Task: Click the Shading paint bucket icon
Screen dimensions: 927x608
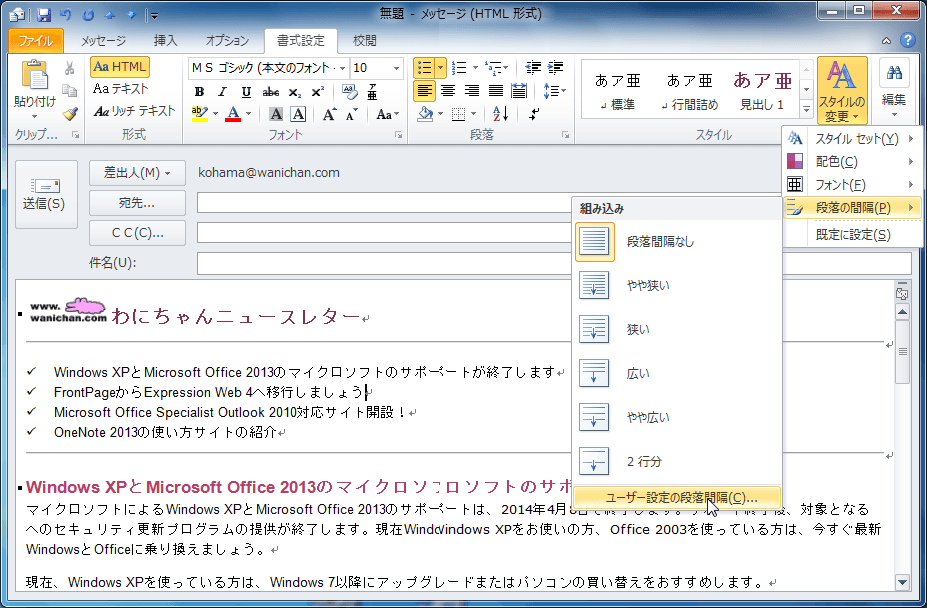Action: click(425, 114)
